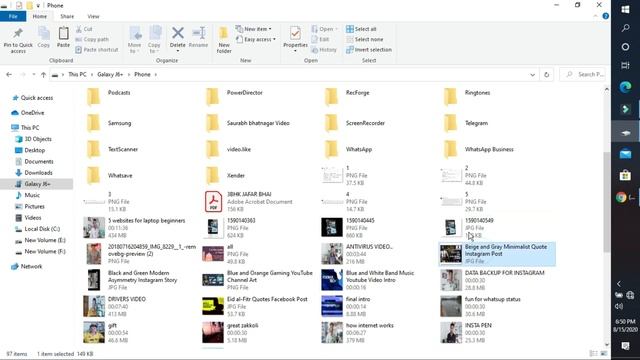Navigate back with the back arrow

(9, 75)
